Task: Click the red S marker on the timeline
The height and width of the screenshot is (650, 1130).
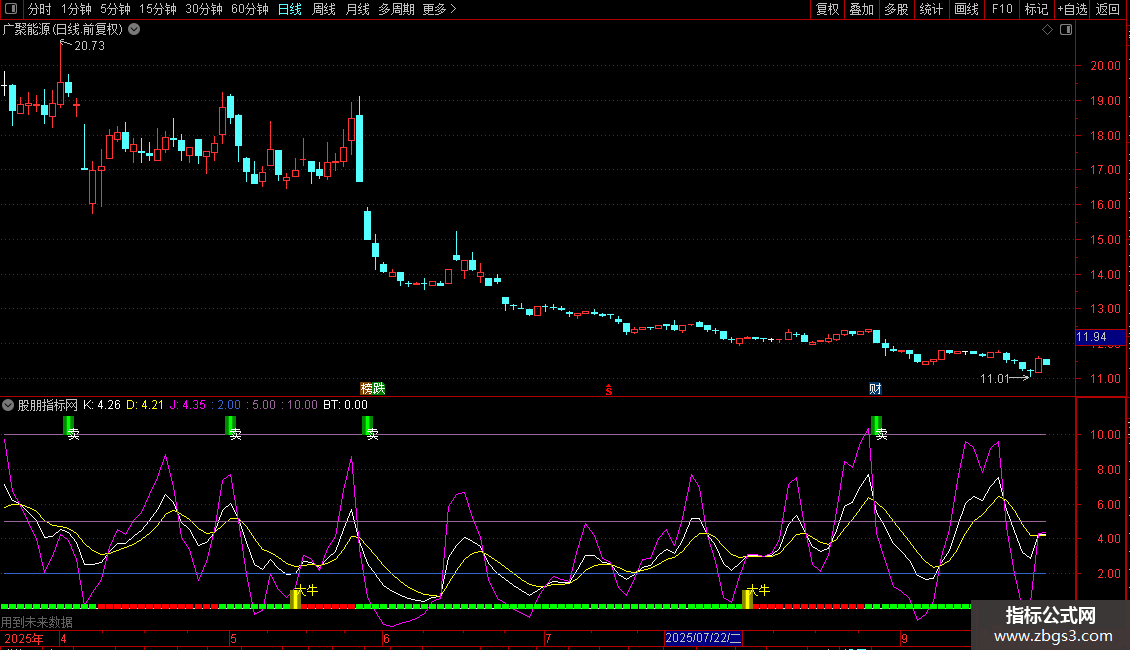Action: [x=608, y=389]
